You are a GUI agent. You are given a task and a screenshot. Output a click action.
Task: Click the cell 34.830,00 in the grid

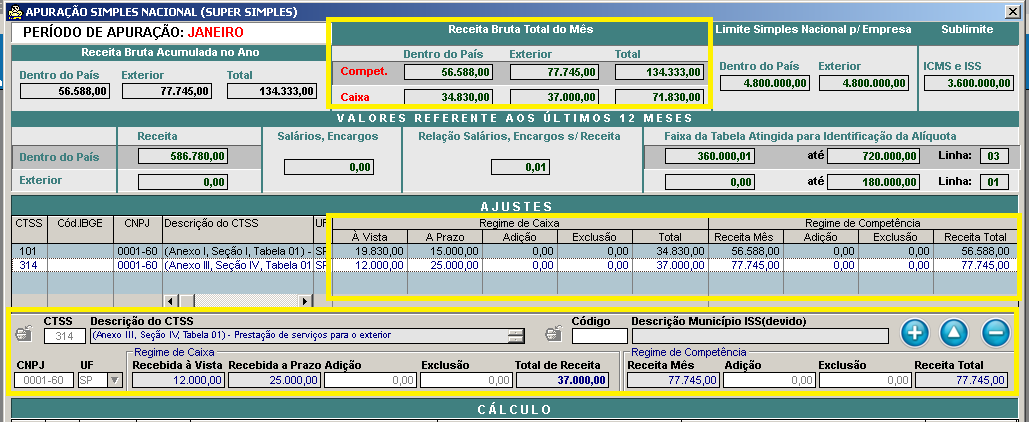(670, 251)
